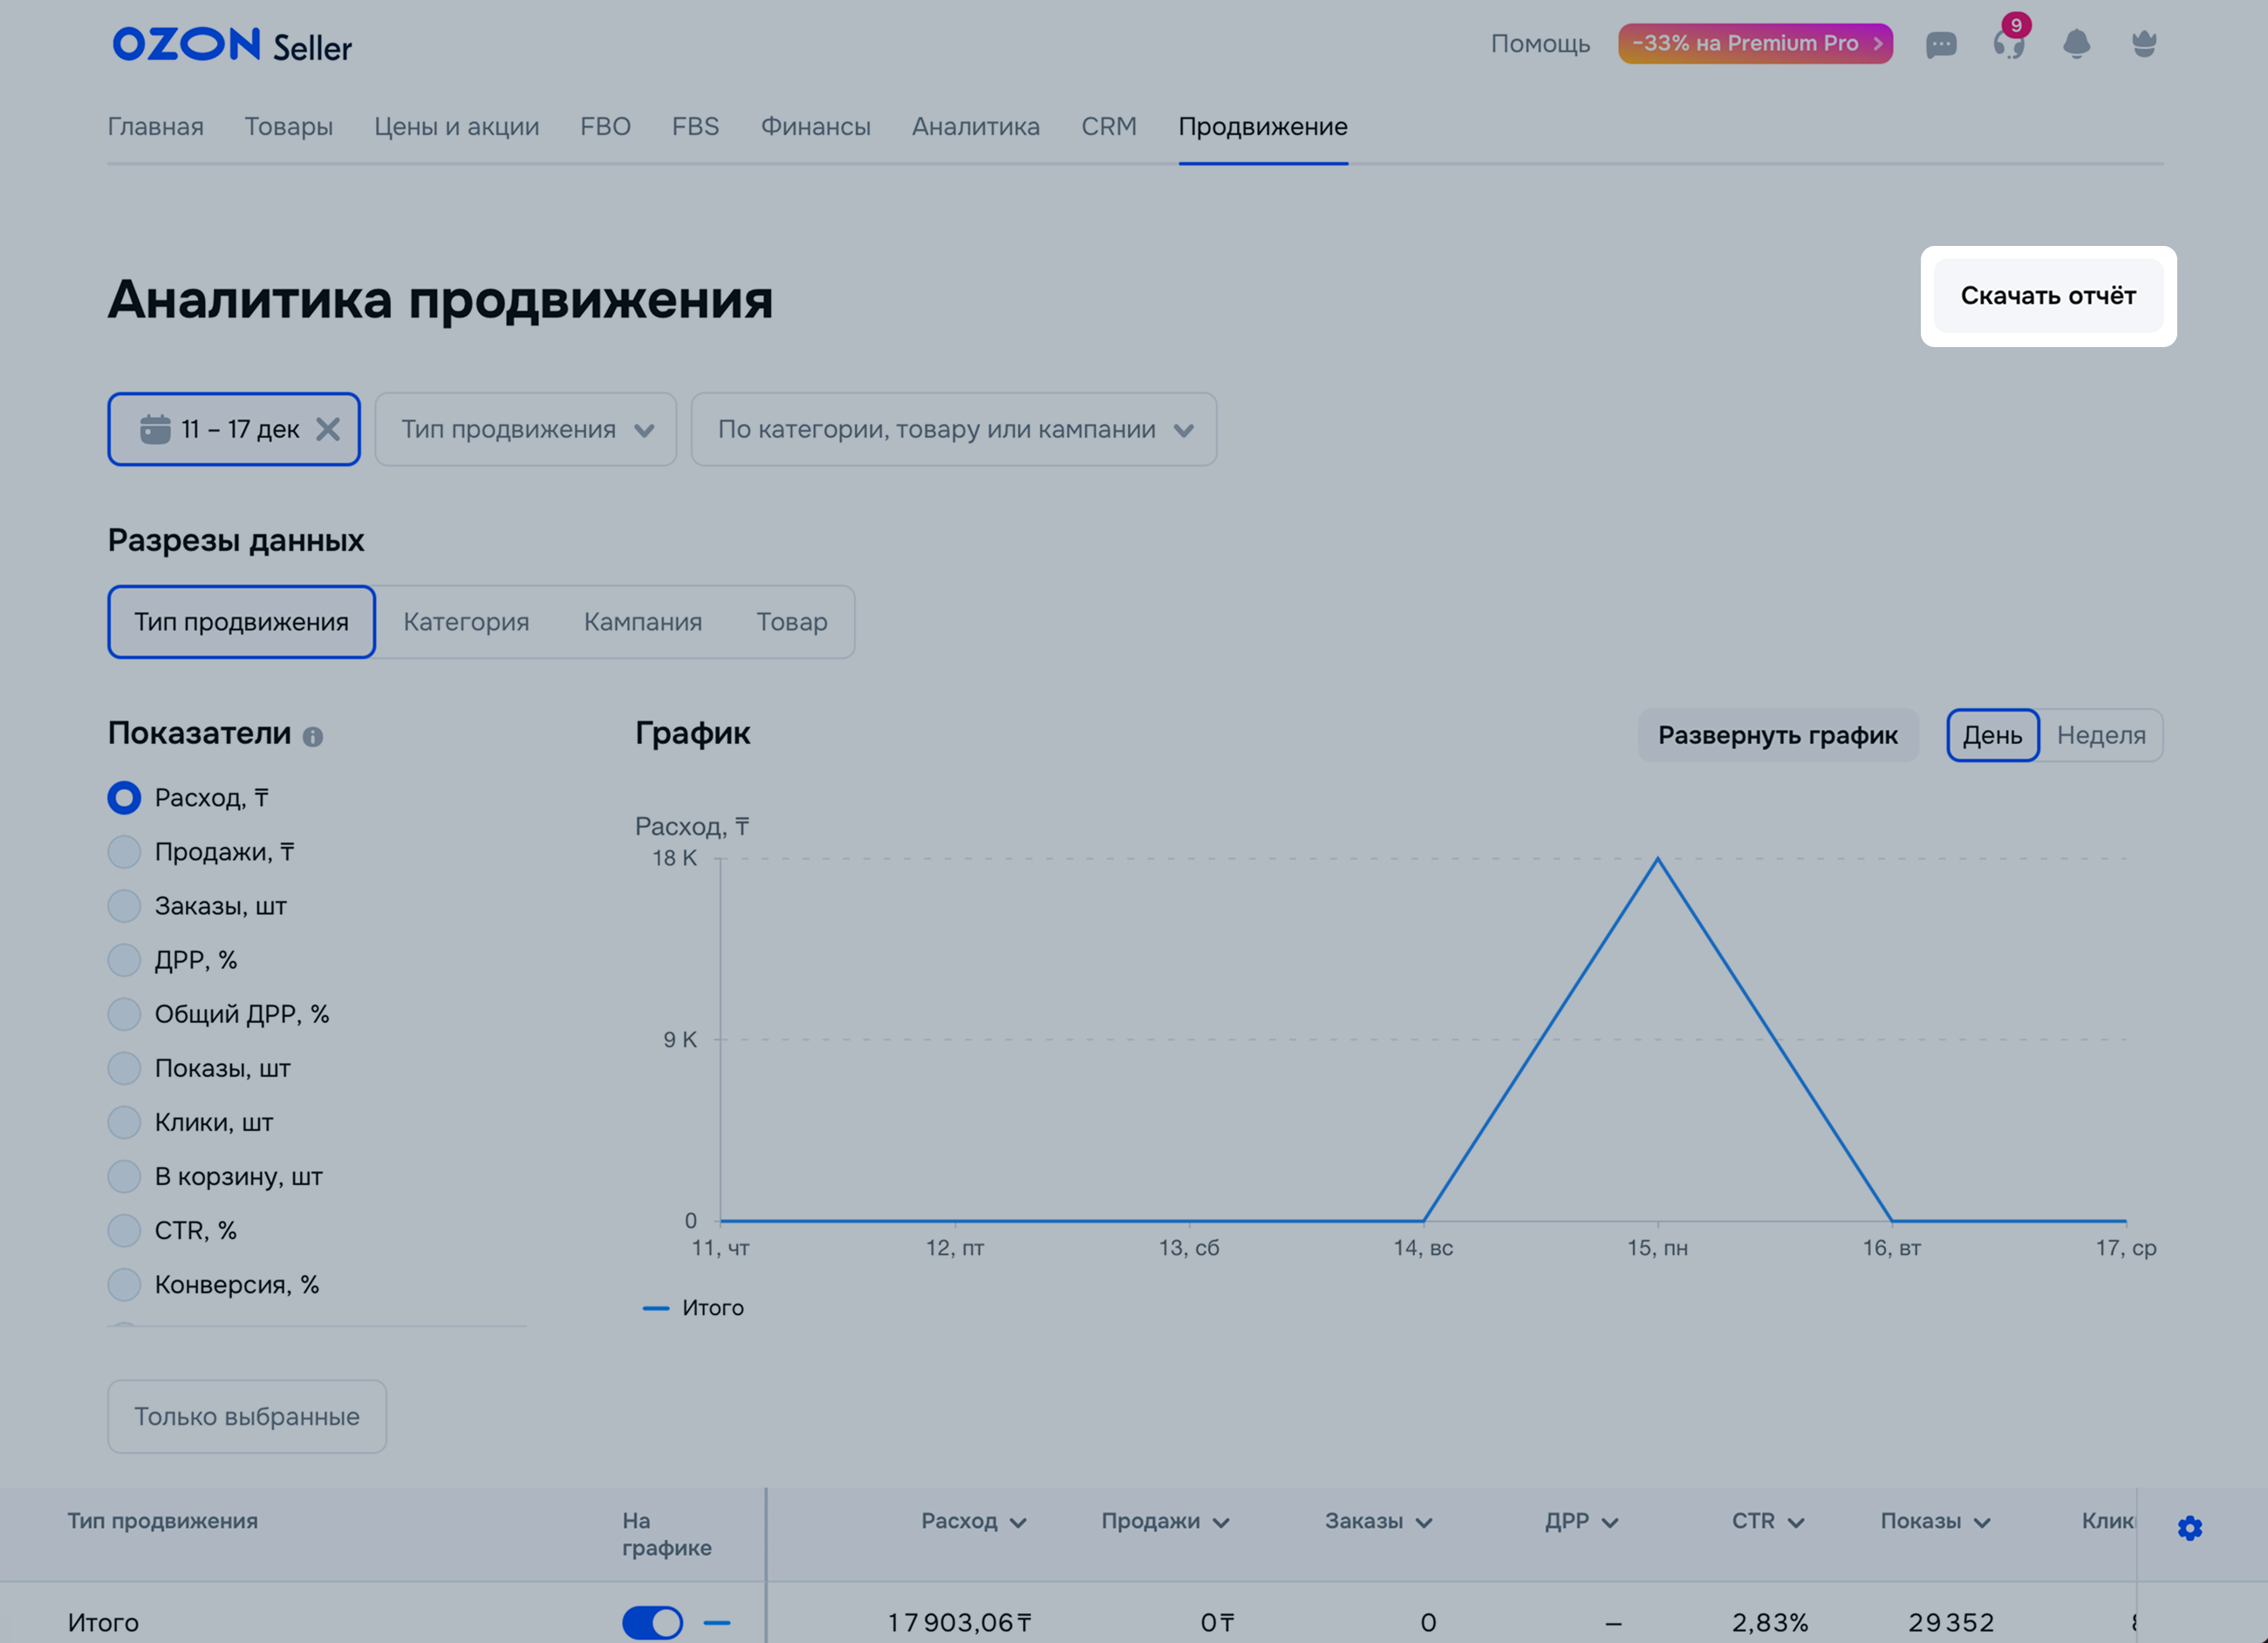Image resolution: width=2268 pixels, height=1643 pixels.
Task: Toggle Итого row display on chart
Action: [x=652, y=1622]
